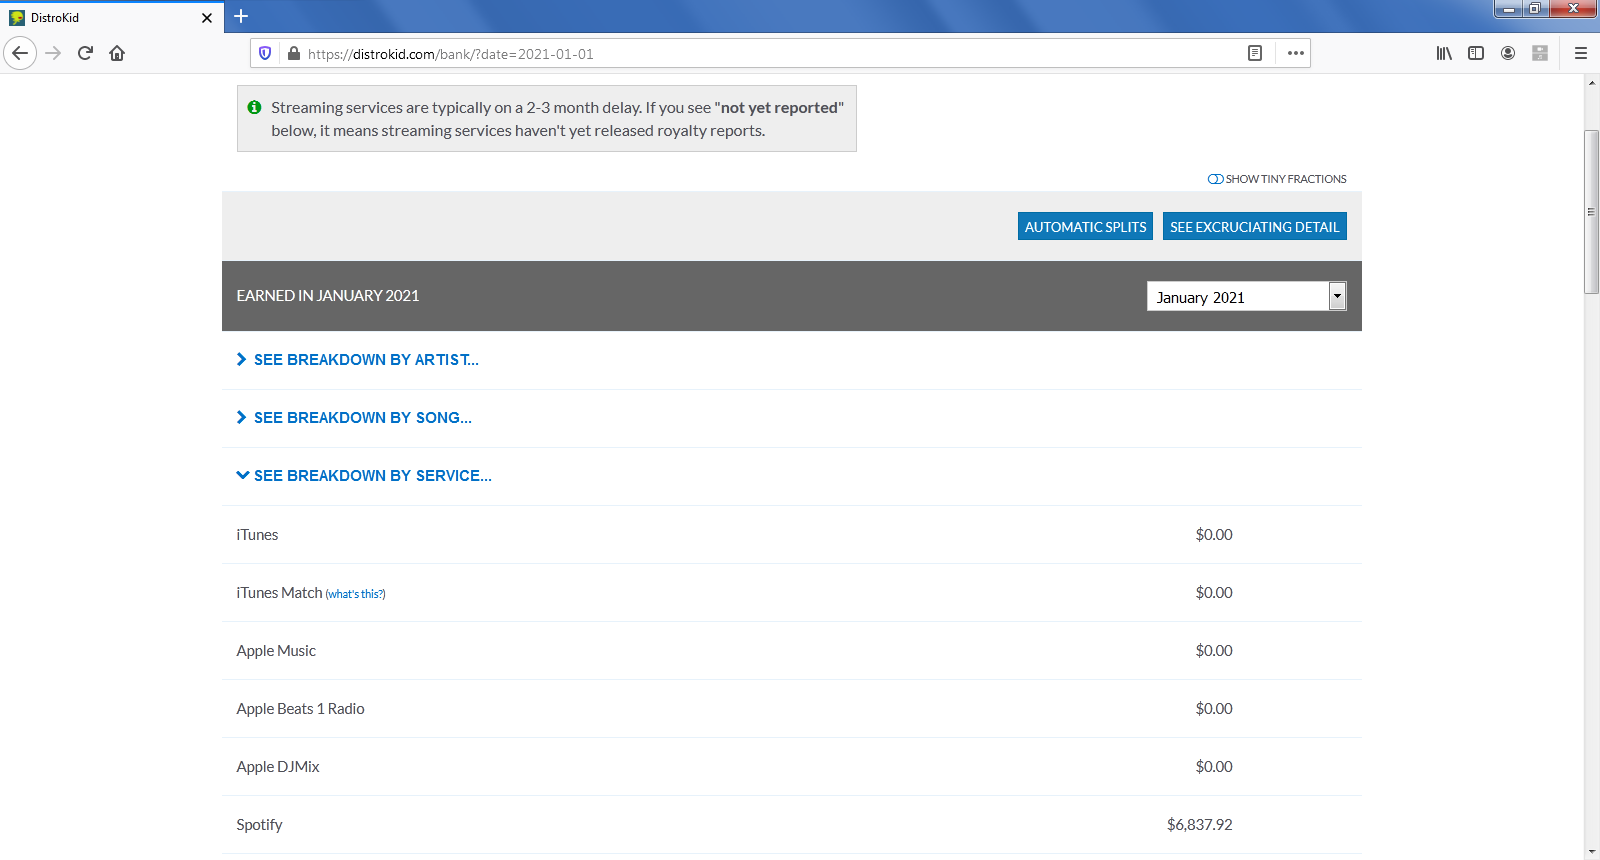Open page actions three-dot menu
This screenshot has height=860, width=1600.
click(x=1296, y=53)
